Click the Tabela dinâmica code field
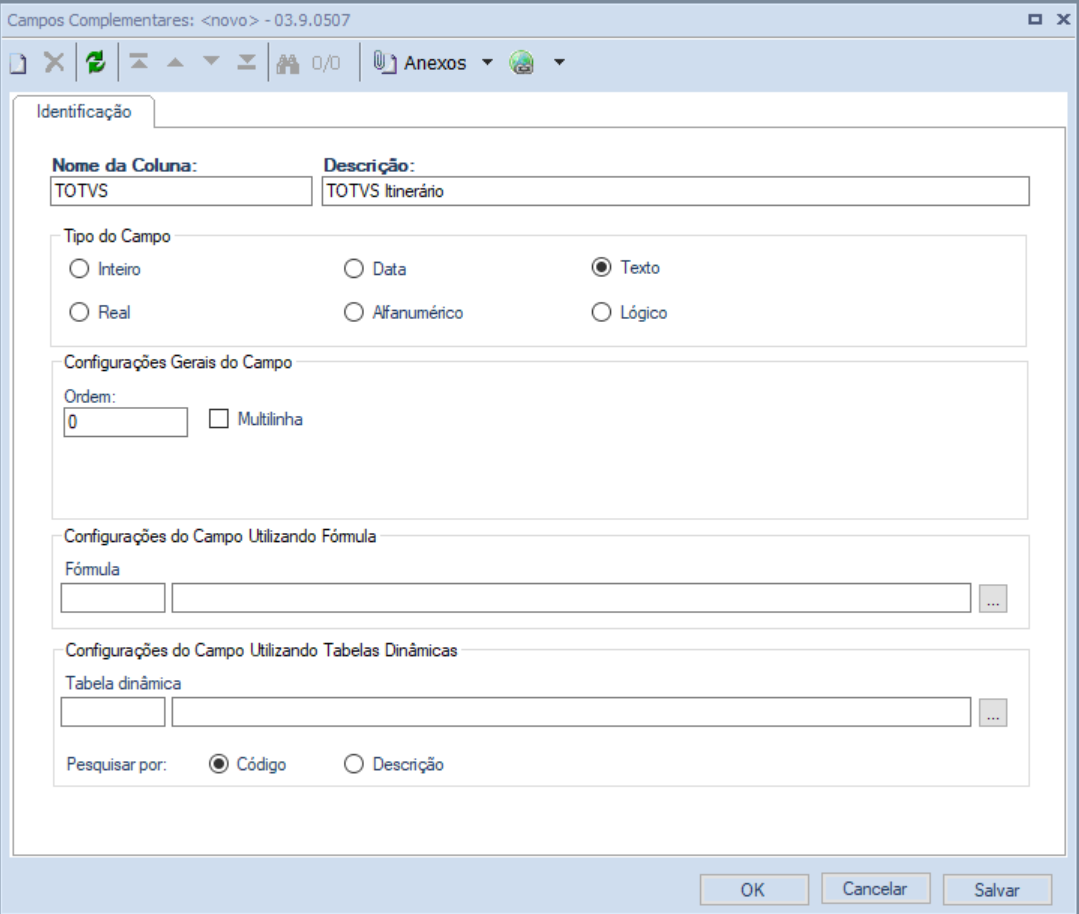Screen dimensions: 1079x914 coord(113,712)
